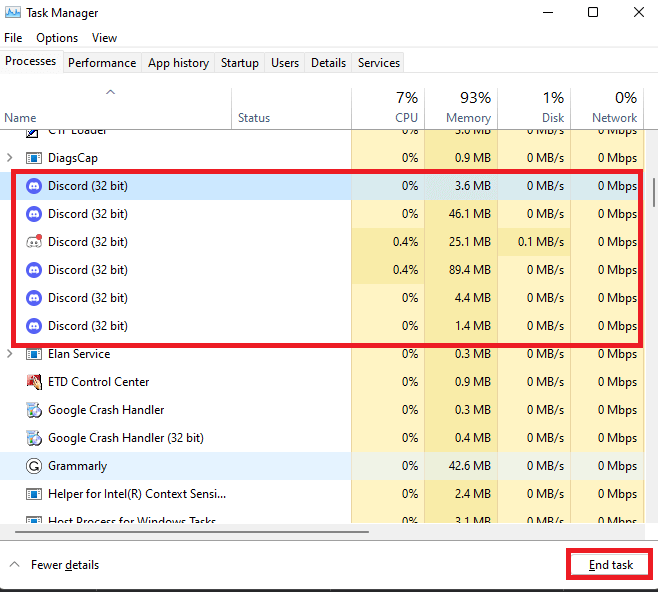Screen dimensions: 658x592
Task: Click the ETD Control Center icon
Action: (34, 382)
